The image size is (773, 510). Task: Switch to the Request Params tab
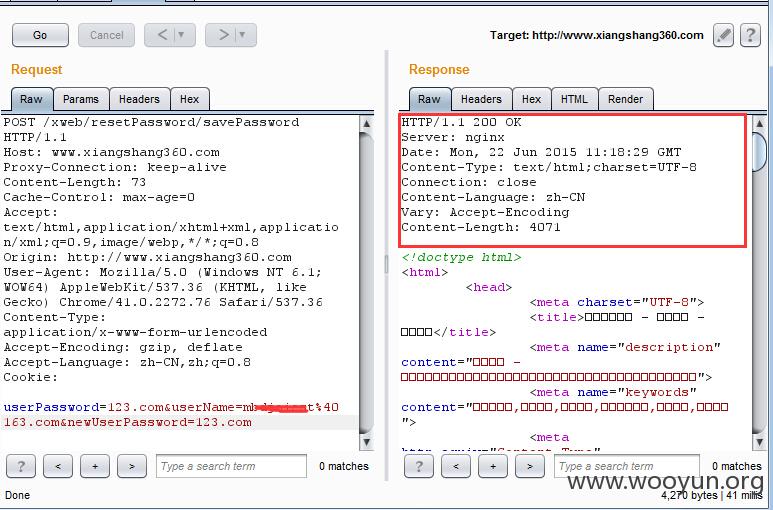pyautogui.click(x=81, y=99)
